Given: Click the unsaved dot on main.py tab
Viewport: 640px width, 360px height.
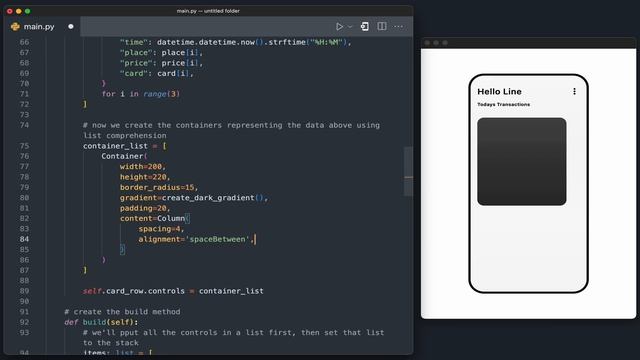Looking at the screenshot, I should point(71,27).
